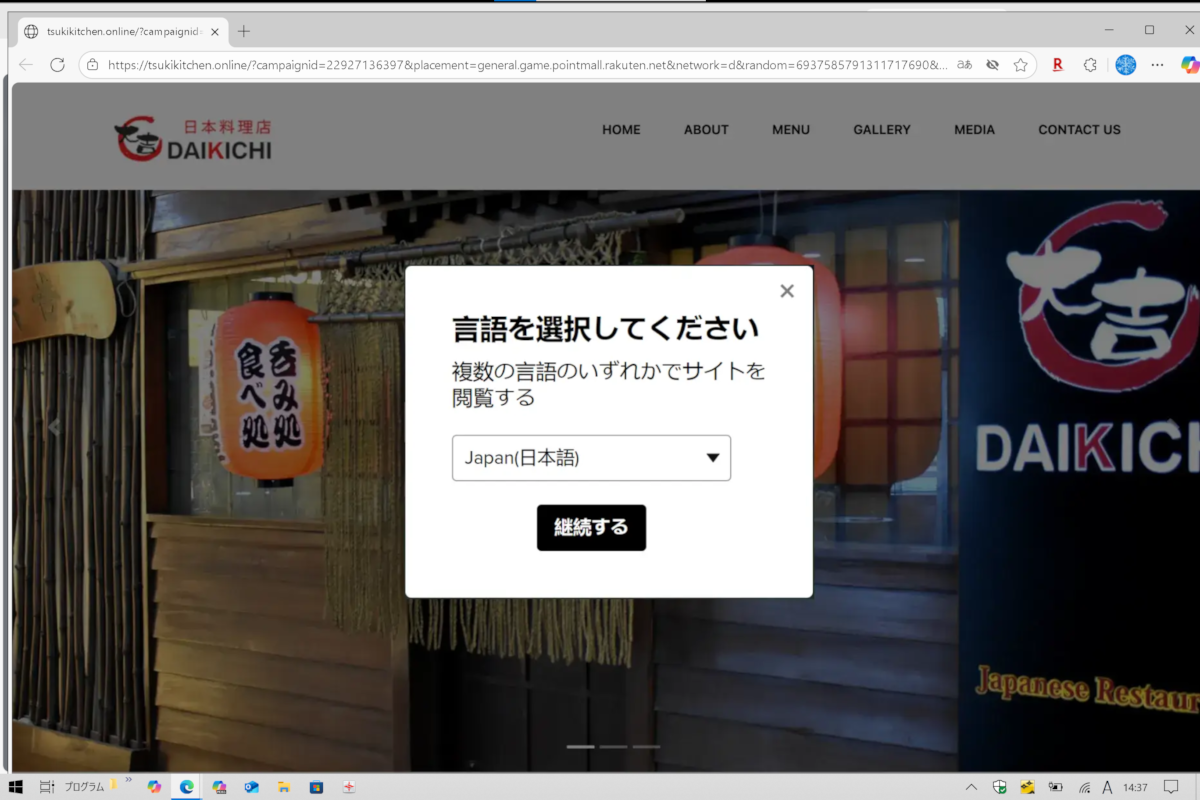
Task: Refresh the page with reload icon
Action: pos(57,65)
